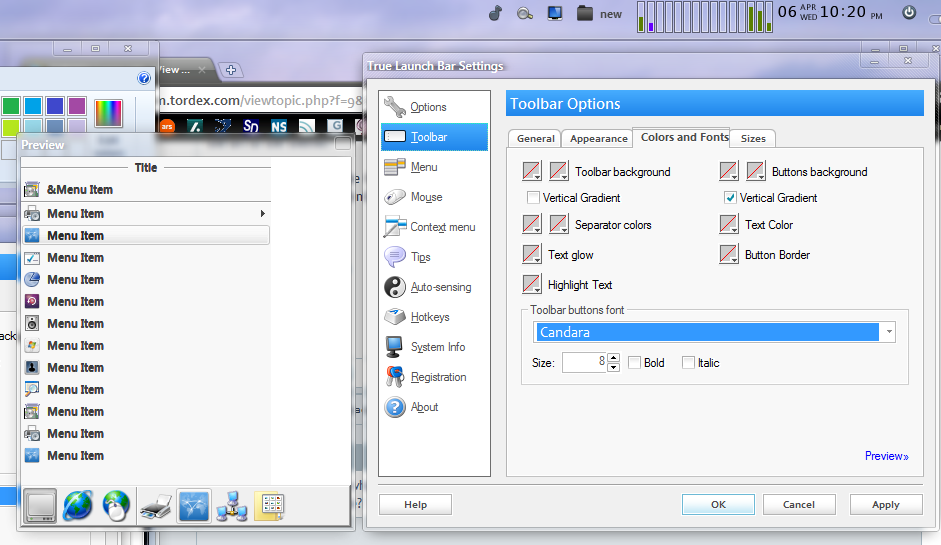Enable Vertical Gradient for toolbar background

coord(534,198)
